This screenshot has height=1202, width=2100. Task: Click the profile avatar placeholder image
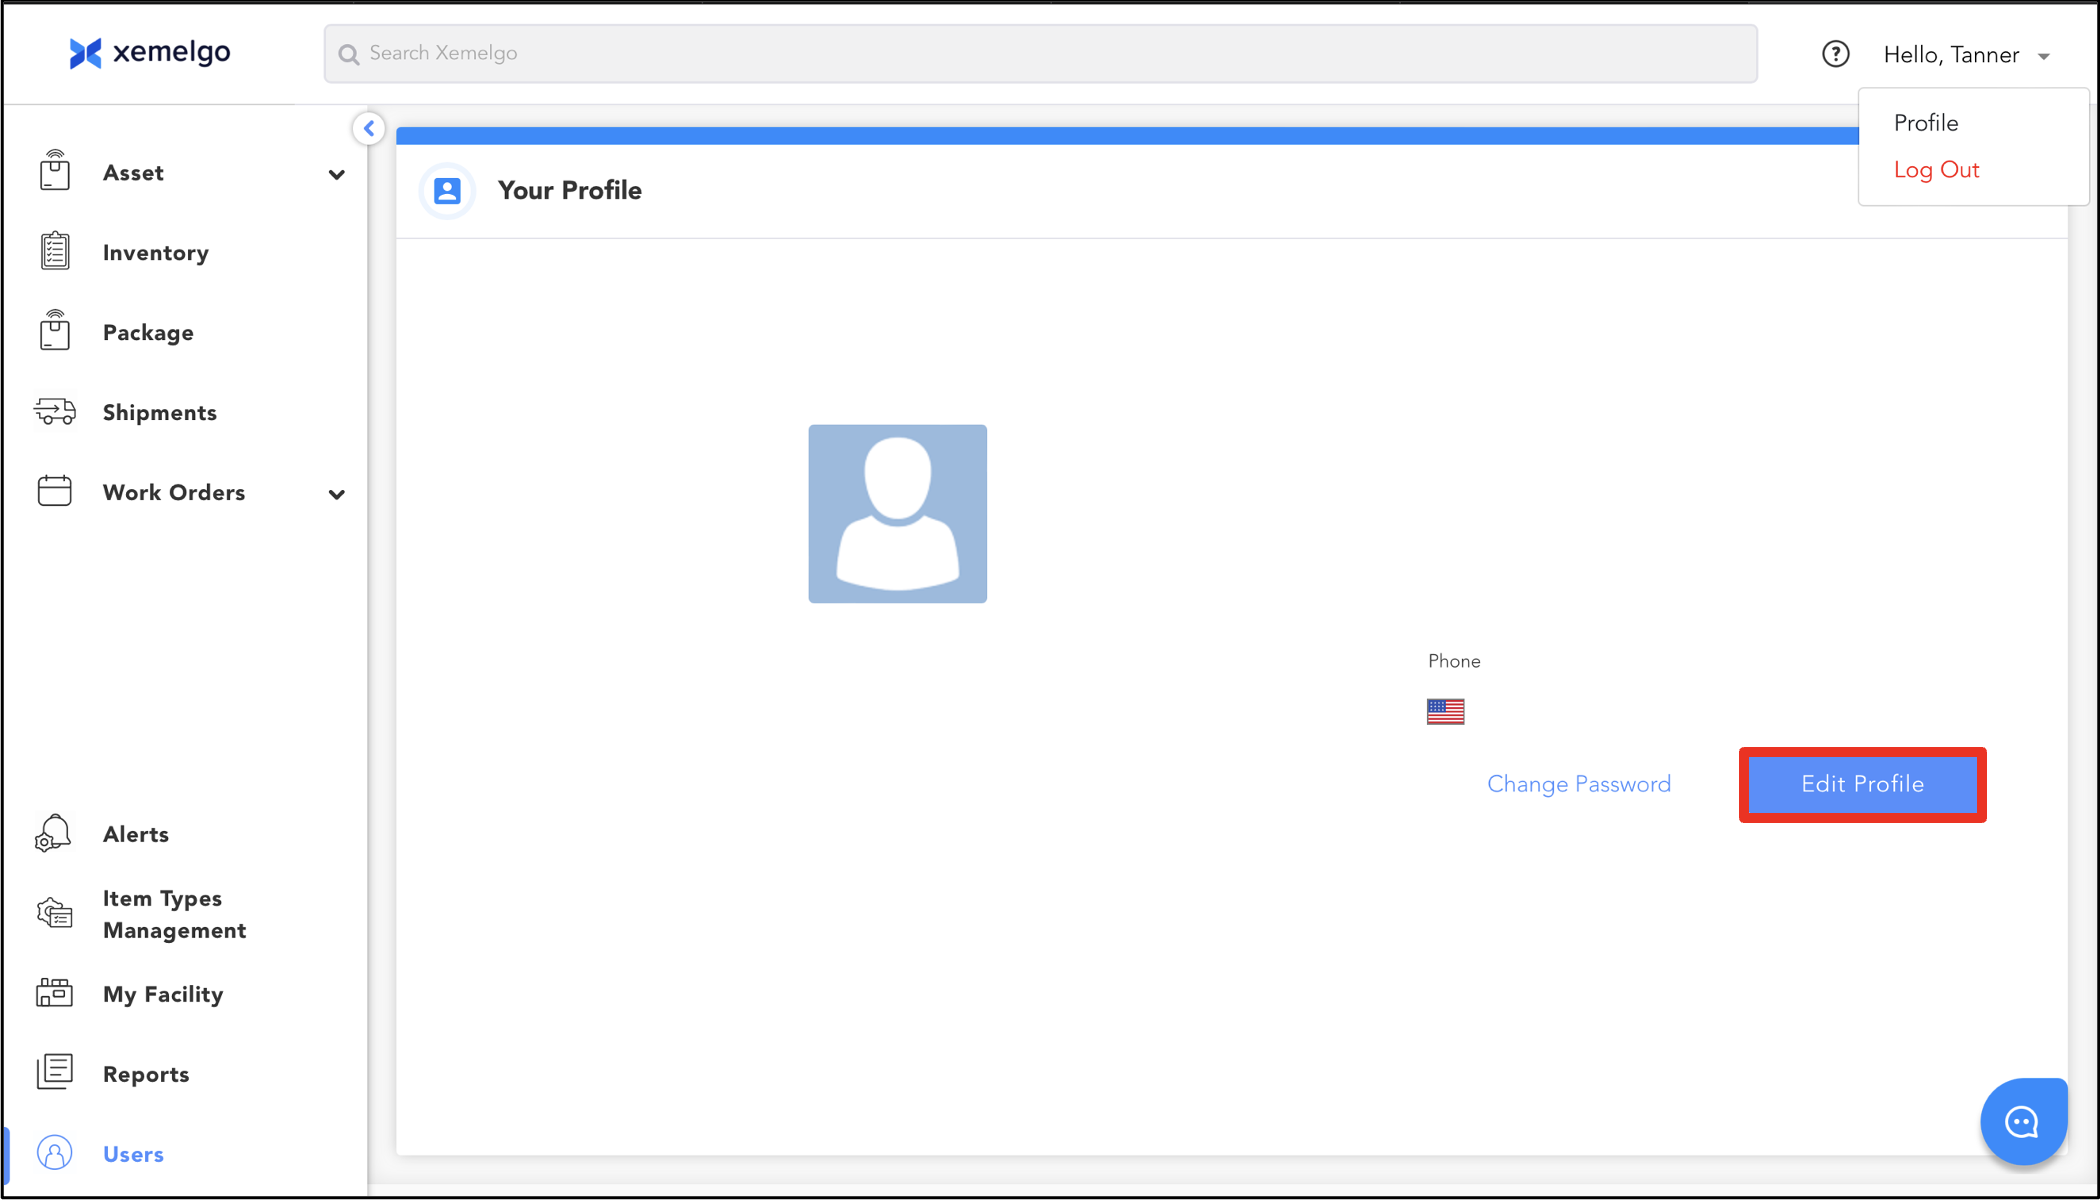click(x=897, y=513)
